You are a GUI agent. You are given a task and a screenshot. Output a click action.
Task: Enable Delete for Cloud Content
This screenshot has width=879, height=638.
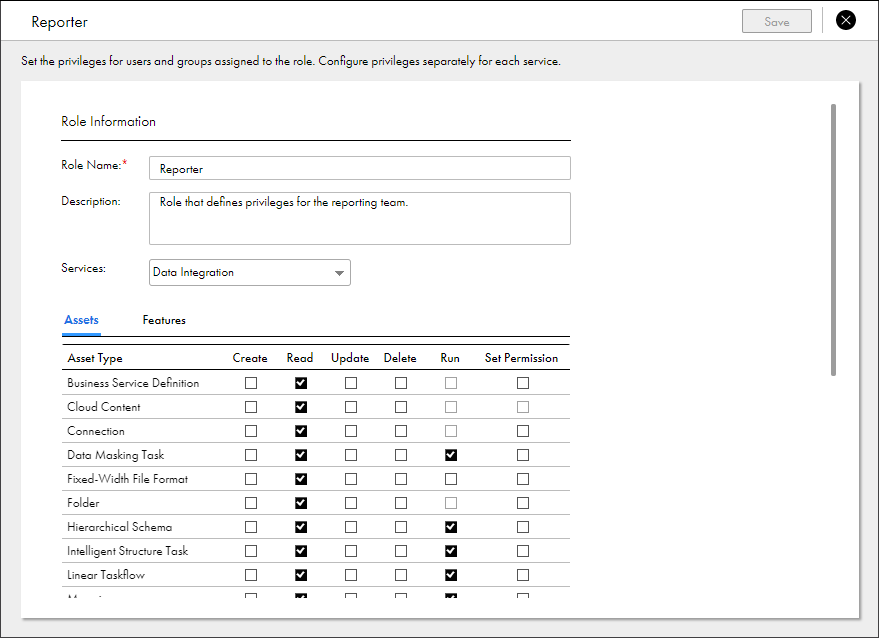click(401, 407)
